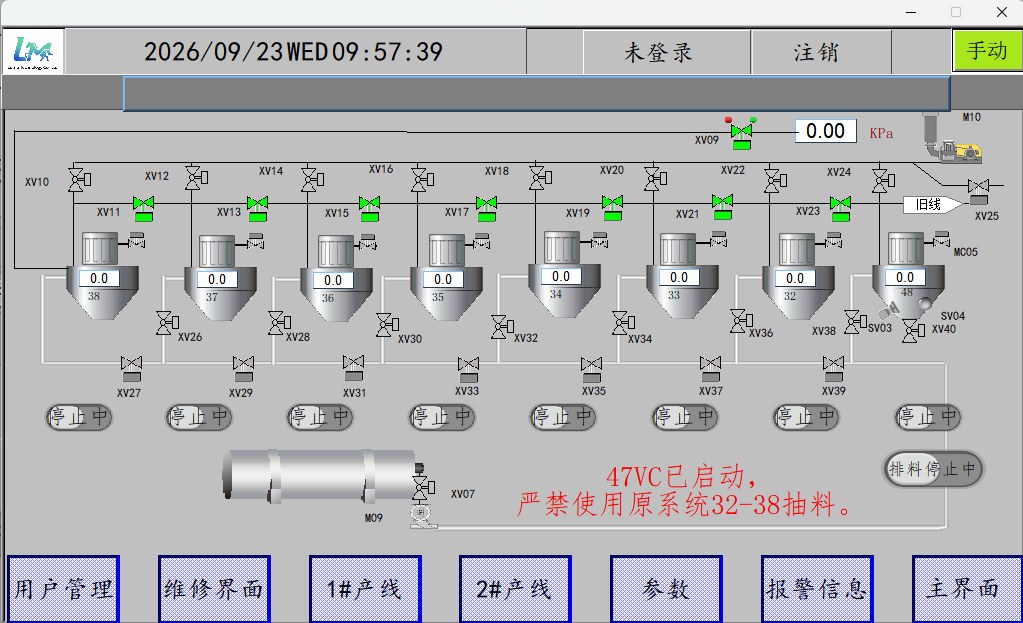
Task: Toggle 停止中 switch under hopper 35
Action: click(442, 417)
